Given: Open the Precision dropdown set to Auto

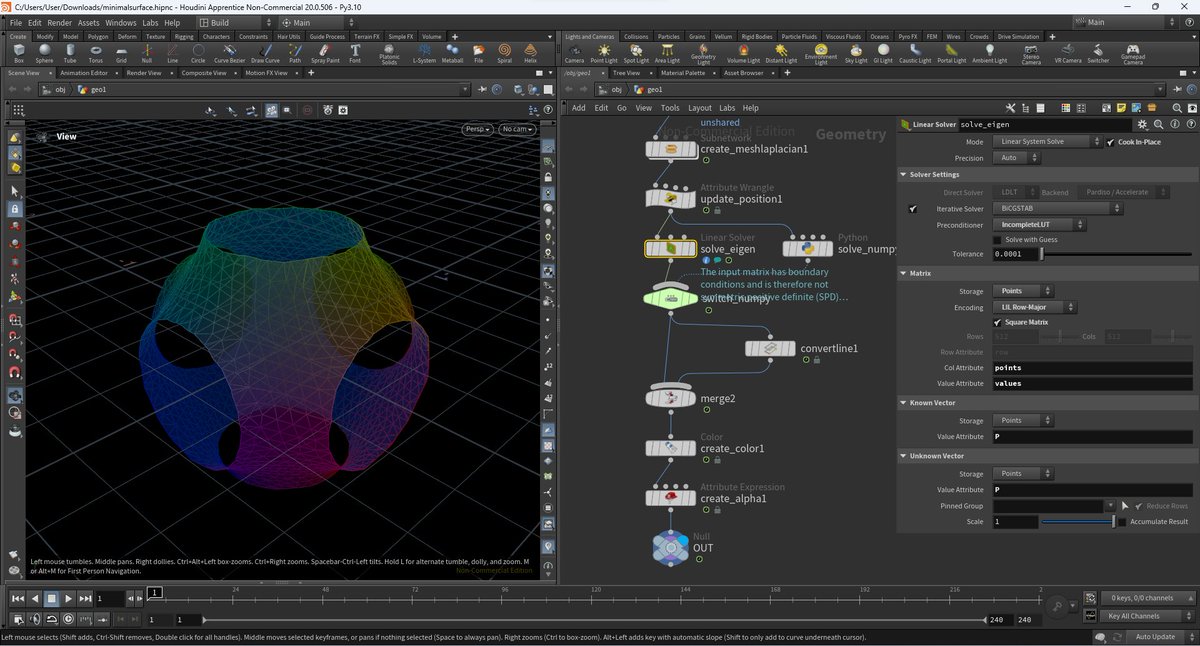Looking at the screenshot, I should 1016,158.
